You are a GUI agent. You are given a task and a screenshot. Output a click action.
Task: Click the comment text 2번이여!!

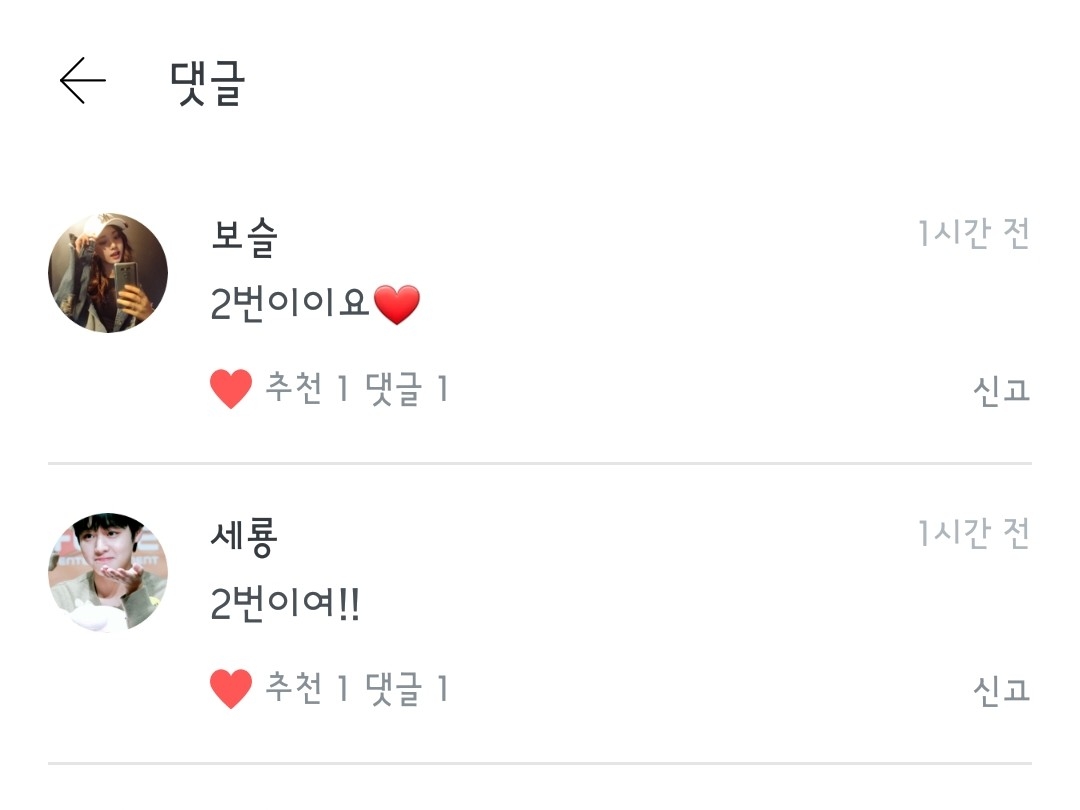point(285,605)
